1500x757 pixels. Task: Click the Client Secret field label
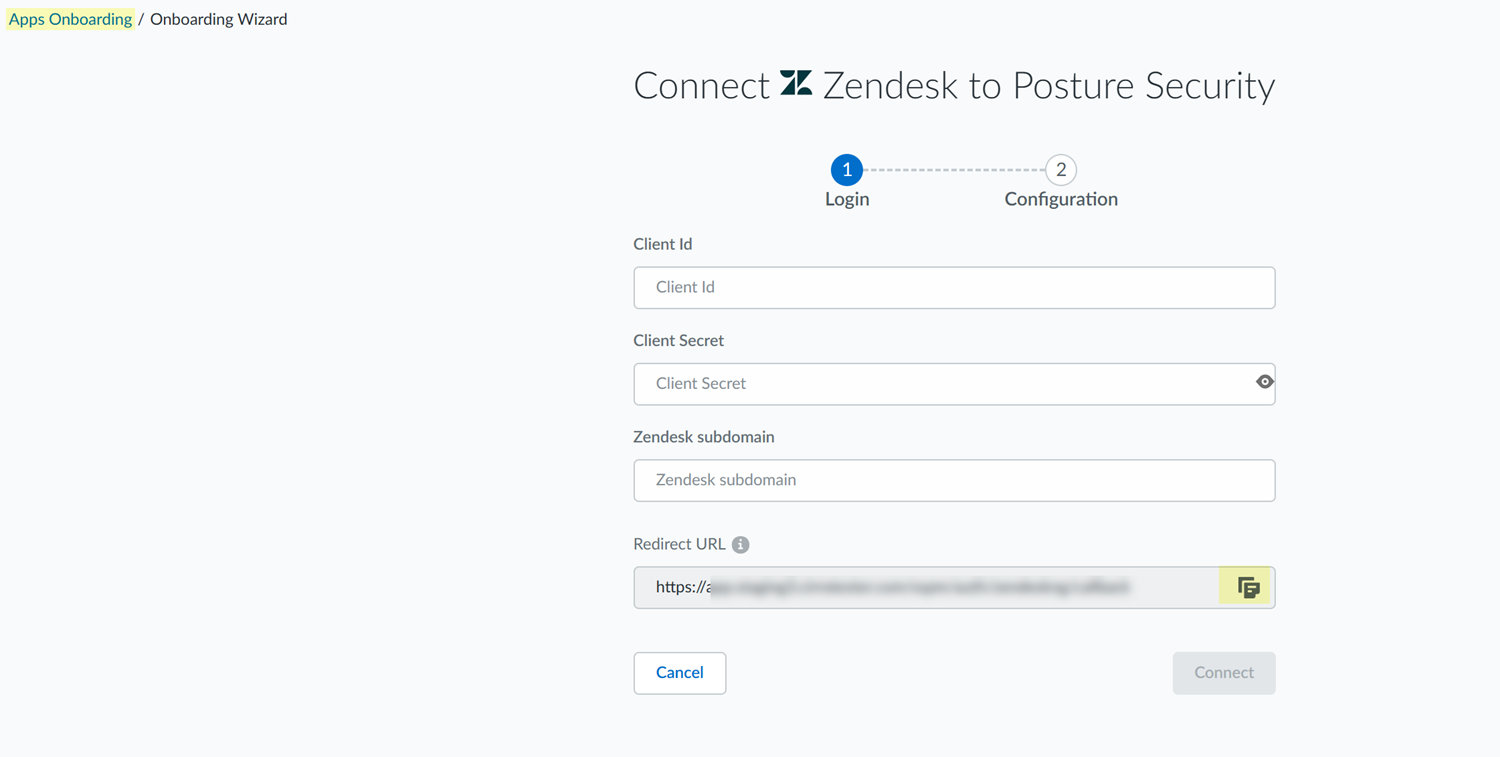[x=678, y=341]
